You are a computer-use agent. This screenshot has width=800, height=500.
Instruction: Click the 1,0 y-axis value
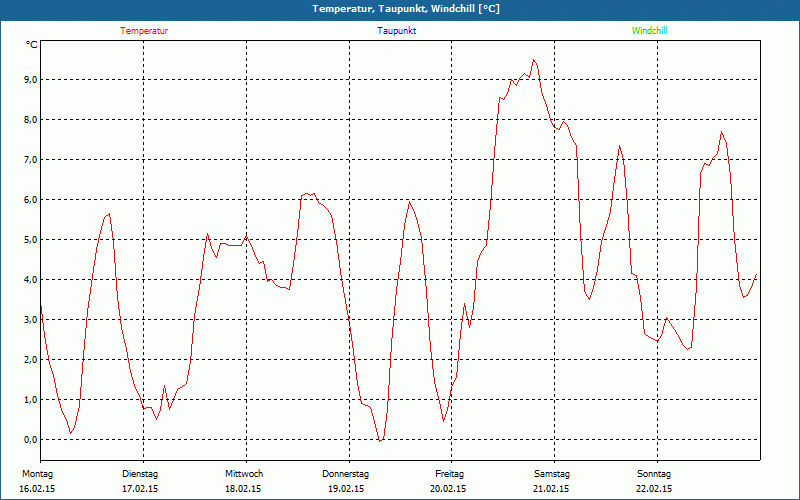pos(32,399)
